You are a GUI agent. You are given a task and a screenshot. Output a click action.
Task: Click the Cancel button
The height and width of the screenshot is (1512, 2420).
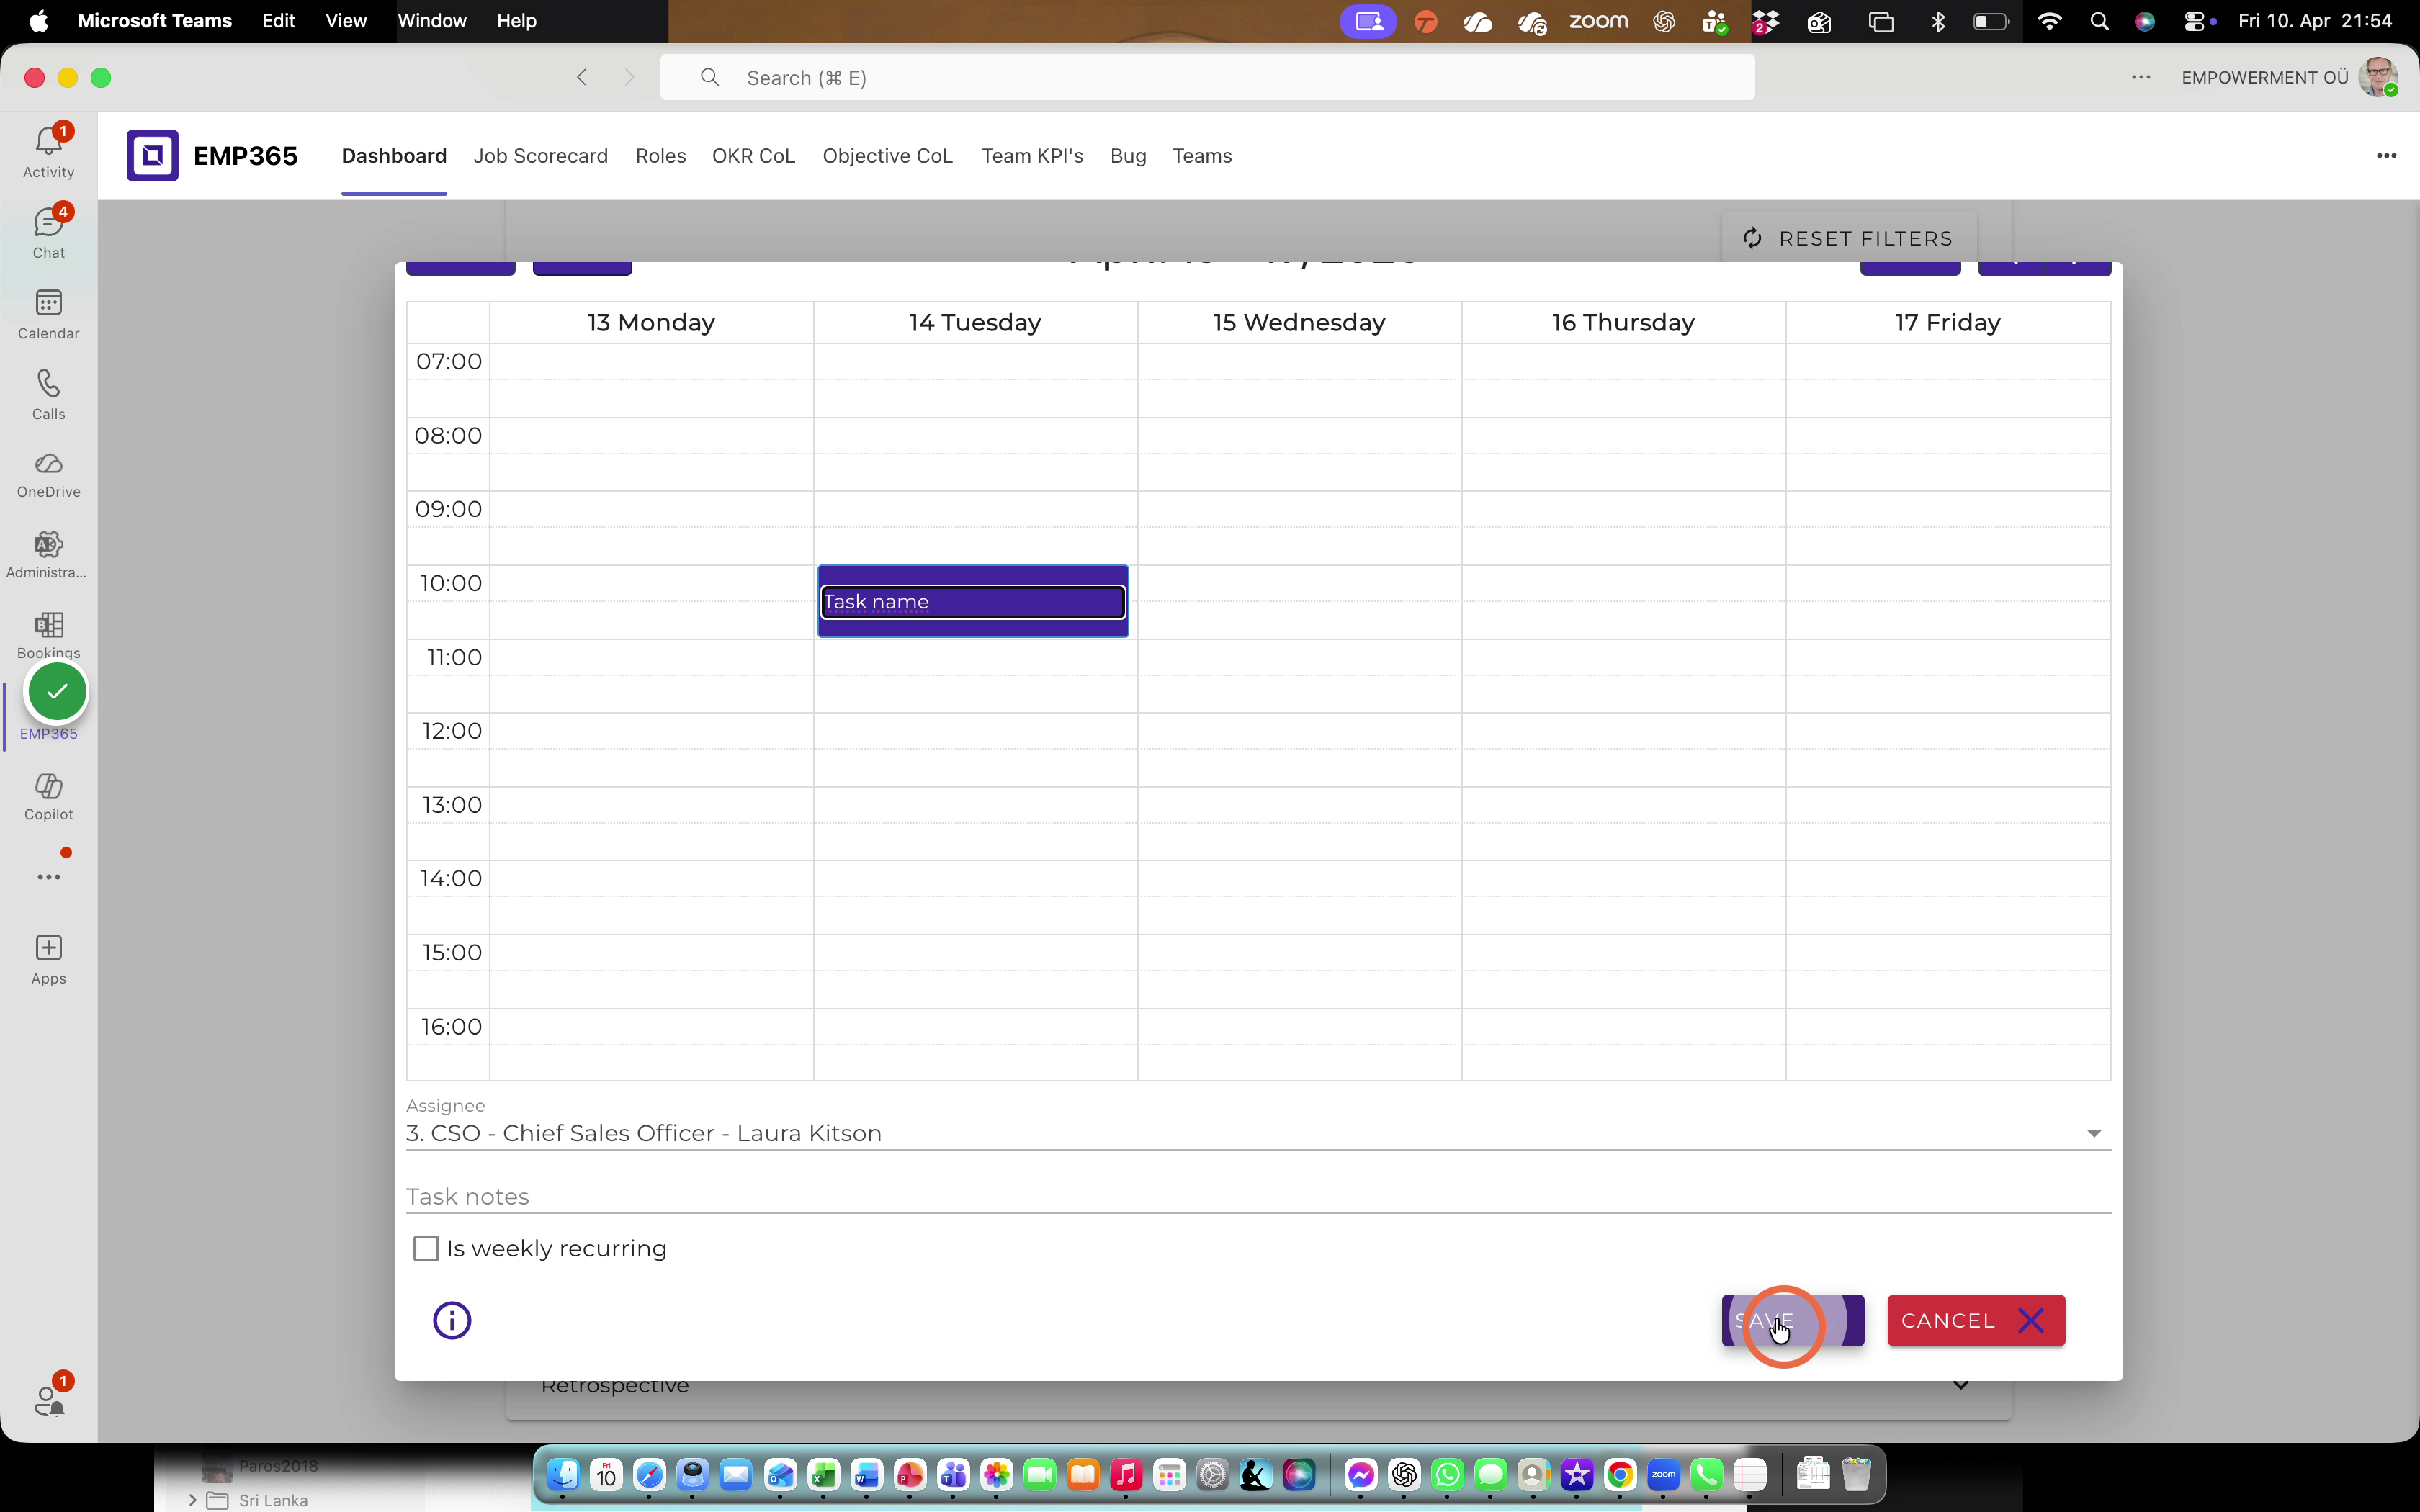coord(1975,1320)
